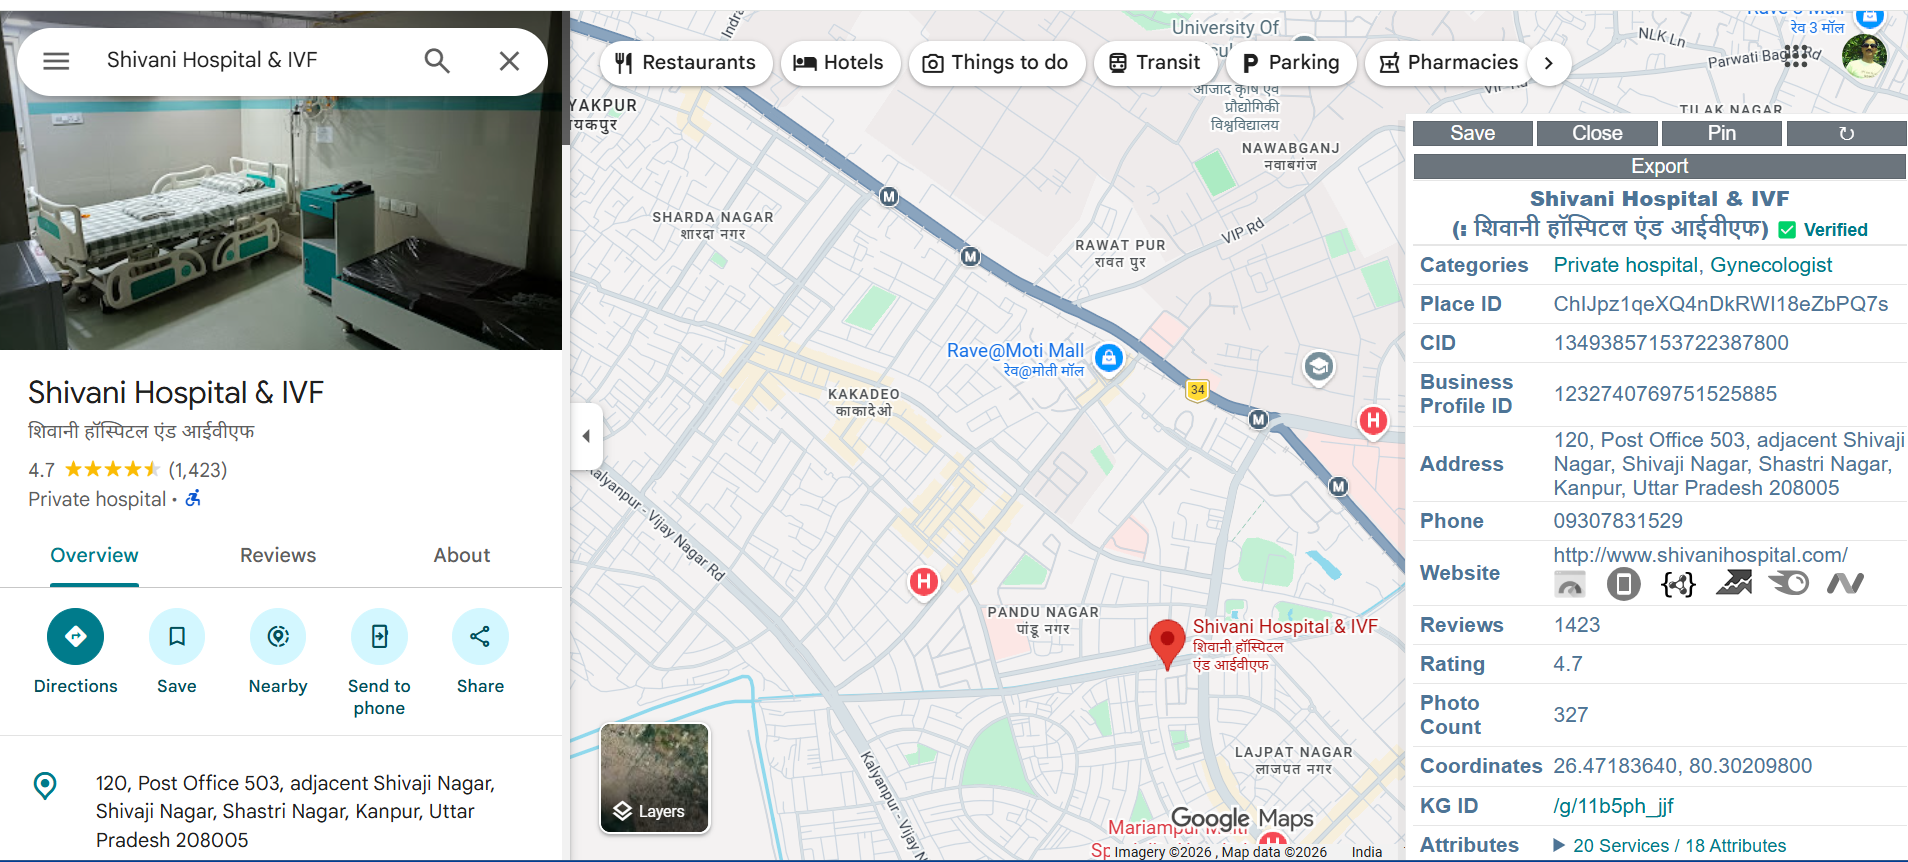Select the Restaurants filter chip
The height and width of the screenshot is (862, 1908).
[x=686, y=63]
